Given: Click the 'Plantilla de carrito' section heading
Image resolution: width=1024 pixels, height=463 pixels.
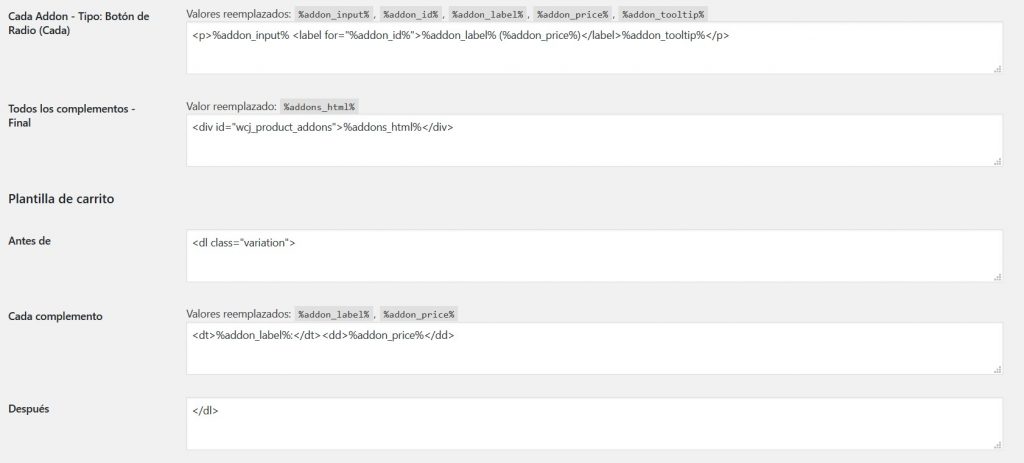Looking at the screenshot, I should [x=61, y=199].
